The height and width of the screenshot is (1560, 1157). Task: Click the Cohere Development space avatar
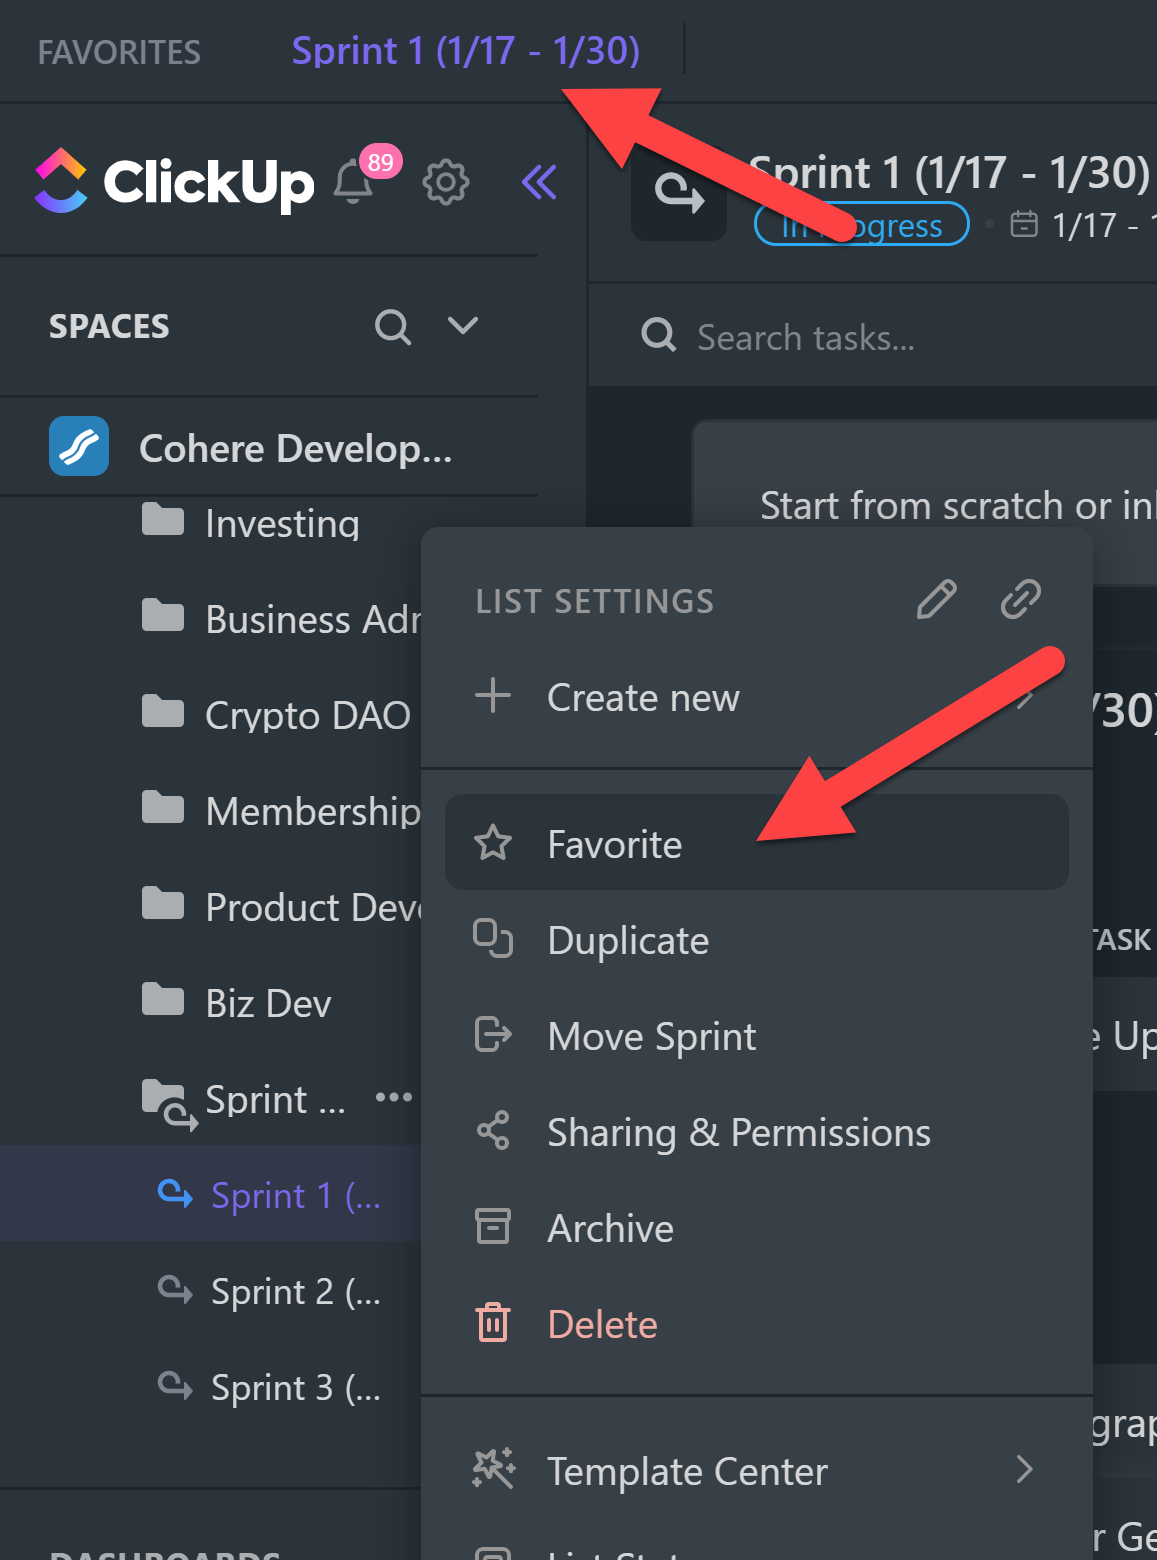coord(79,447)
